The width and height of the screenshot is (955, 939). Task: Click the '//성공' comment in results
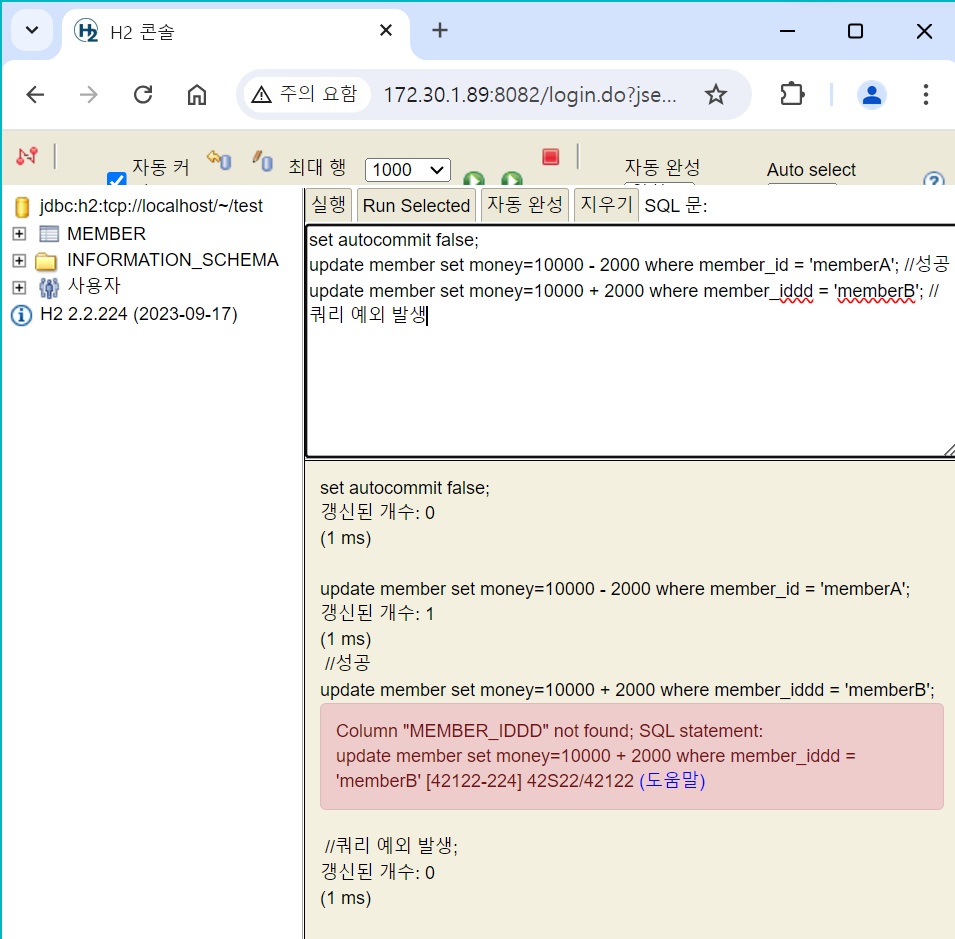pos(347,663)
